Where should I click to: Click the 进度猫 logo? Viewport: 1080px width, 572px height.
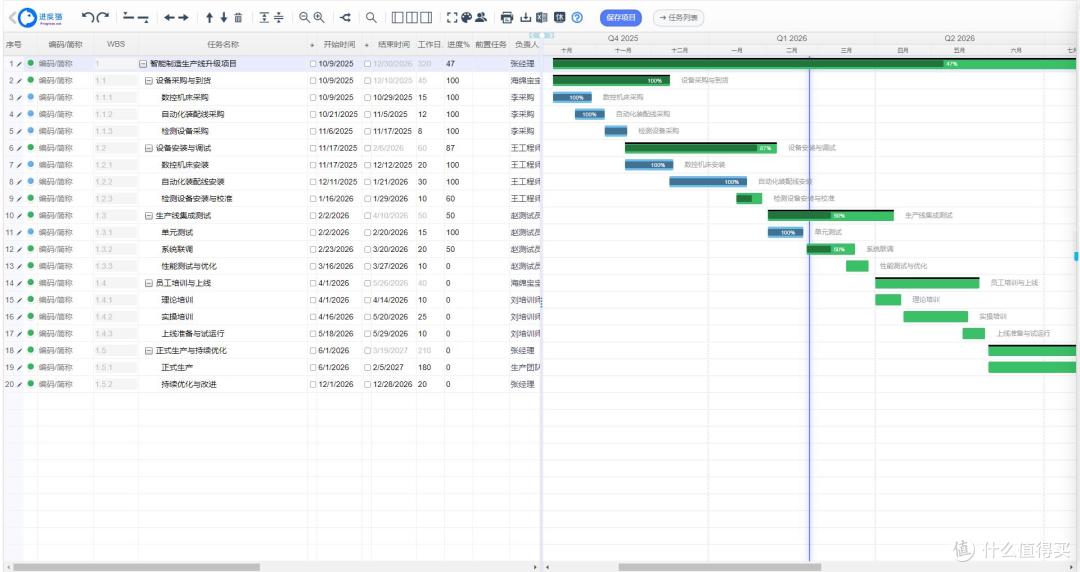40,17
